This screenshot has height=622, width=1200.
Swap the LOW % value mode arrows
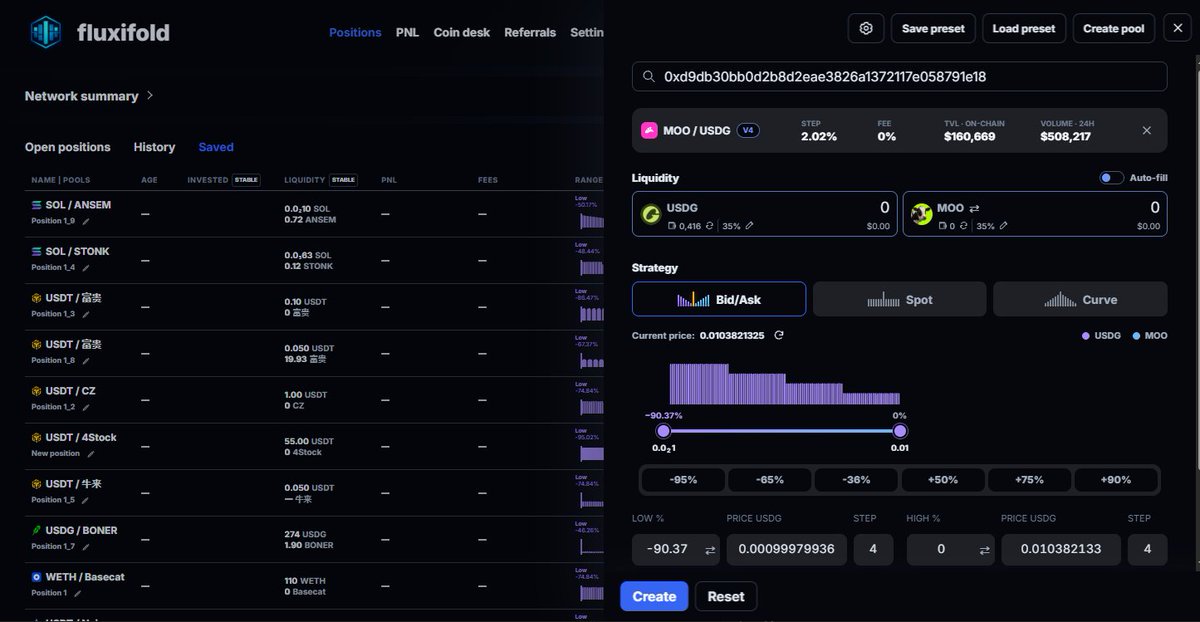(711, 550)
